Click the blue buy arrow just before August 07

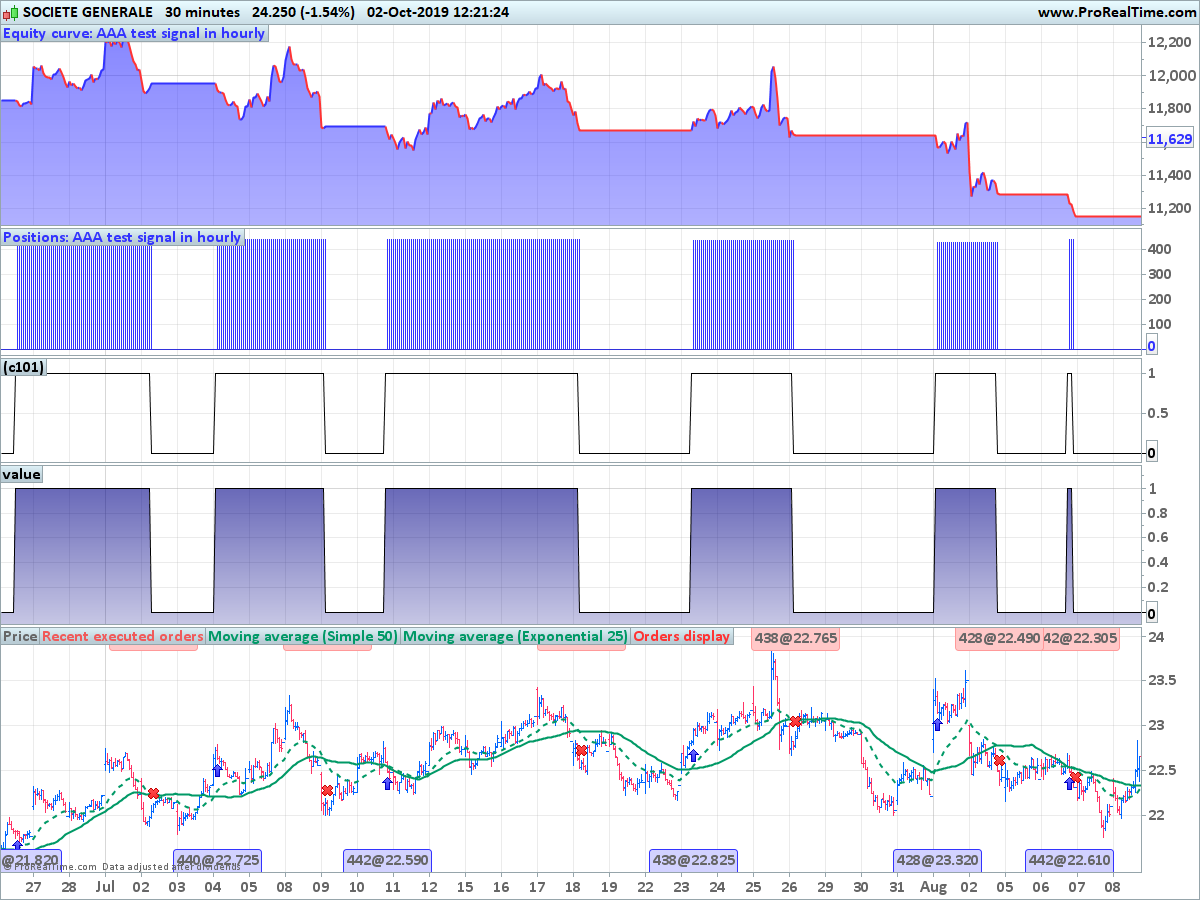coord(1069,783)
